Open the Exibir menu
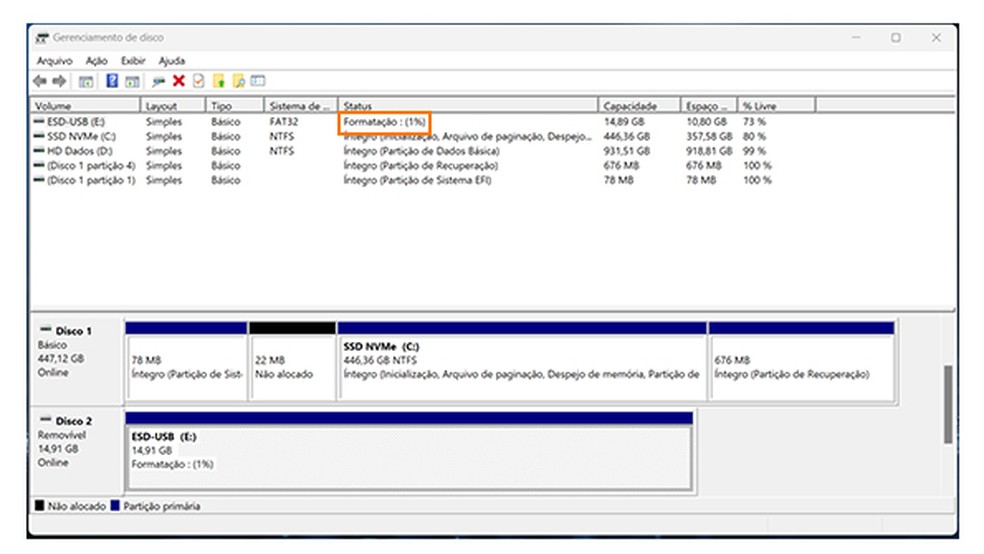 (133, 61)
